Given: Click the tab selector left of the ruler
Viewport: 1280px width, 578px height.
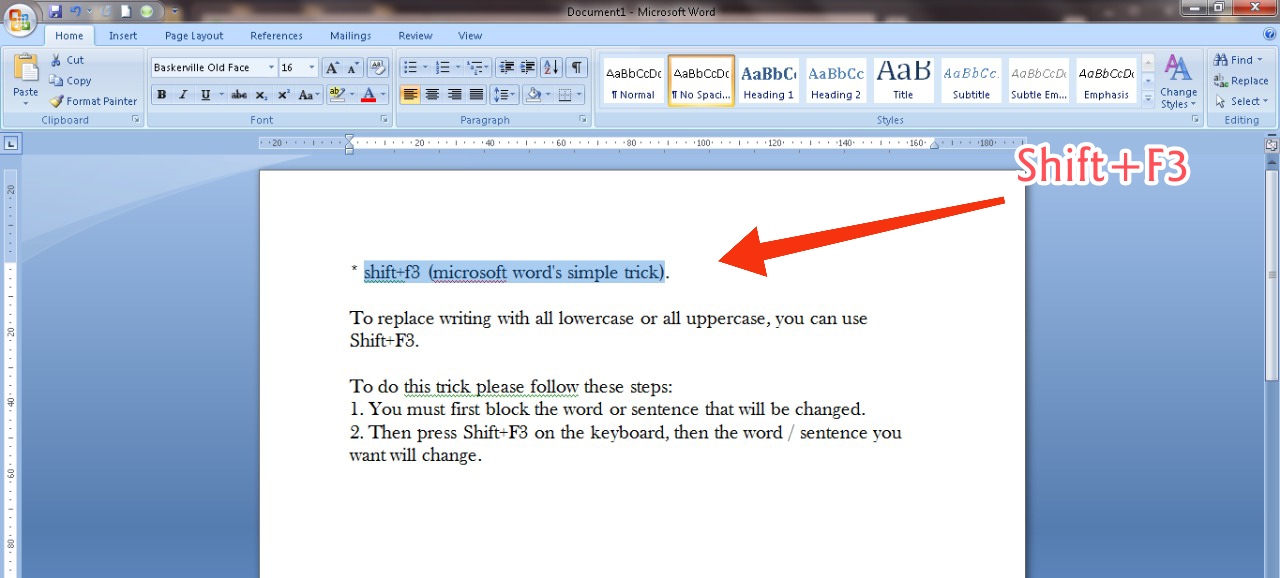Looking at the screenshot, I should (x=11, y=143).
